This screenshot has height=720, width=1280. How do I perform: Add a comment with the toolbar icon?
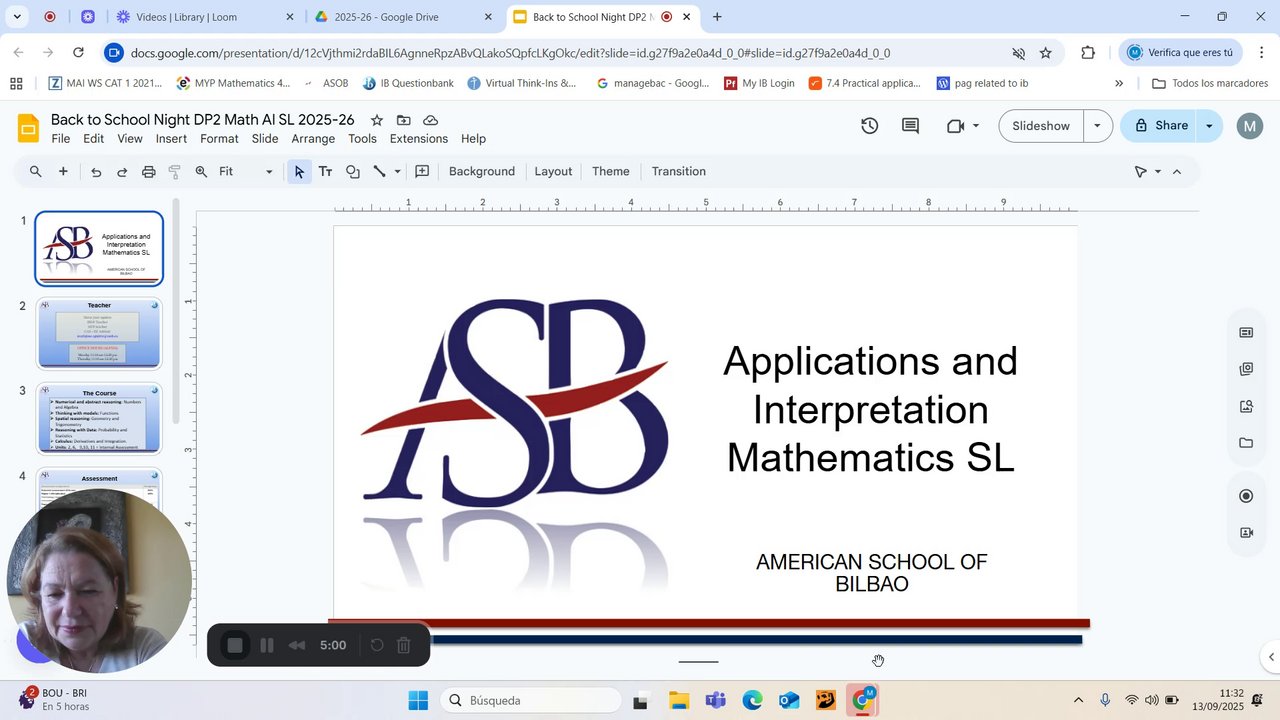[422, 172]
